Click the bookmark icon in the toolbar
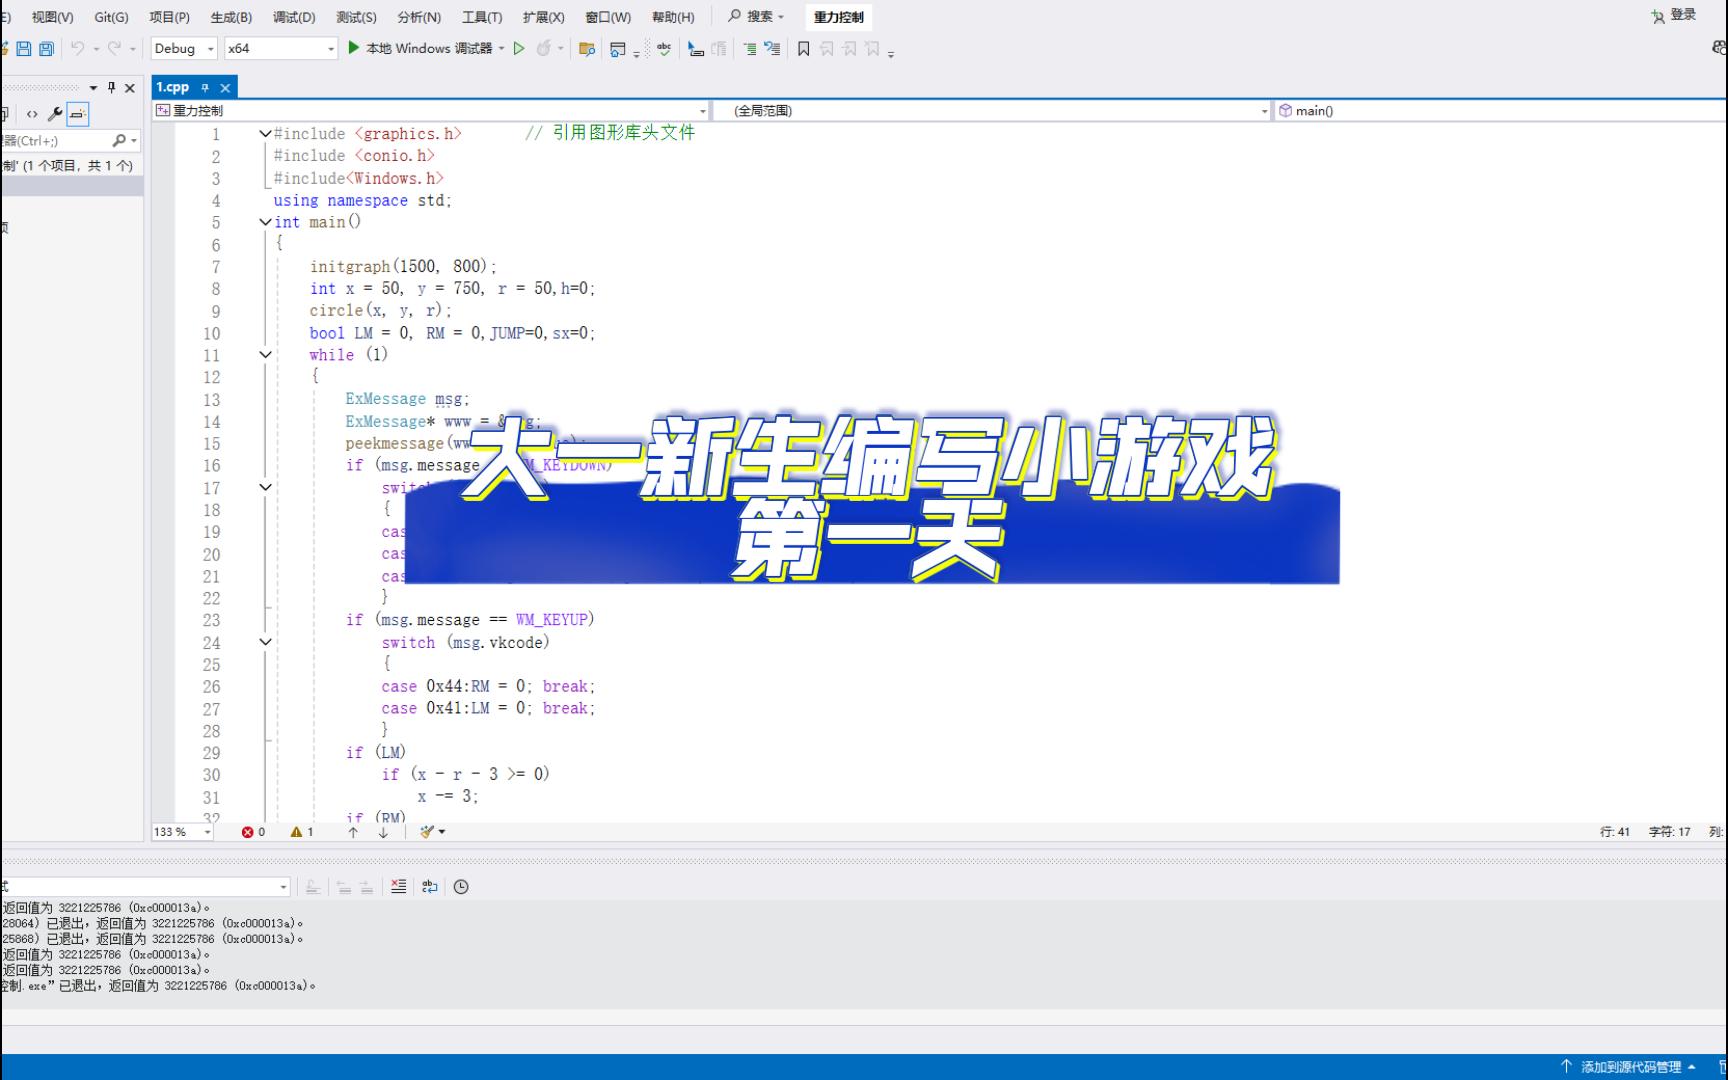Image resolution: width=1728 pixels, height=1080 pixels. click(803, 48)
